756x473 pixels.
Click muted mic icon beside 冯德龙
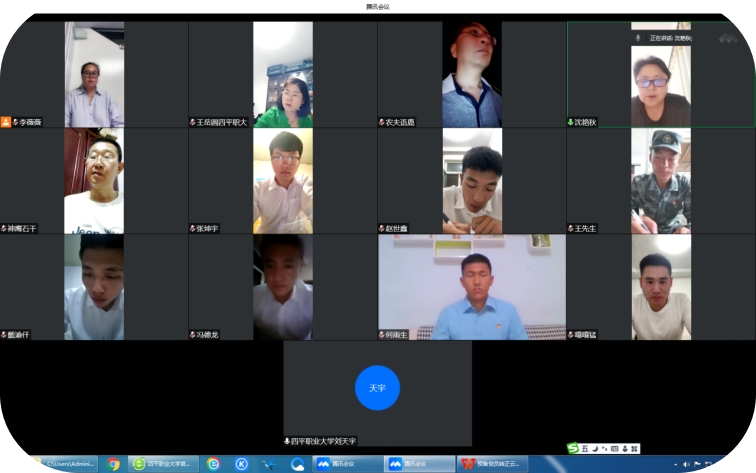coord(193,335)
